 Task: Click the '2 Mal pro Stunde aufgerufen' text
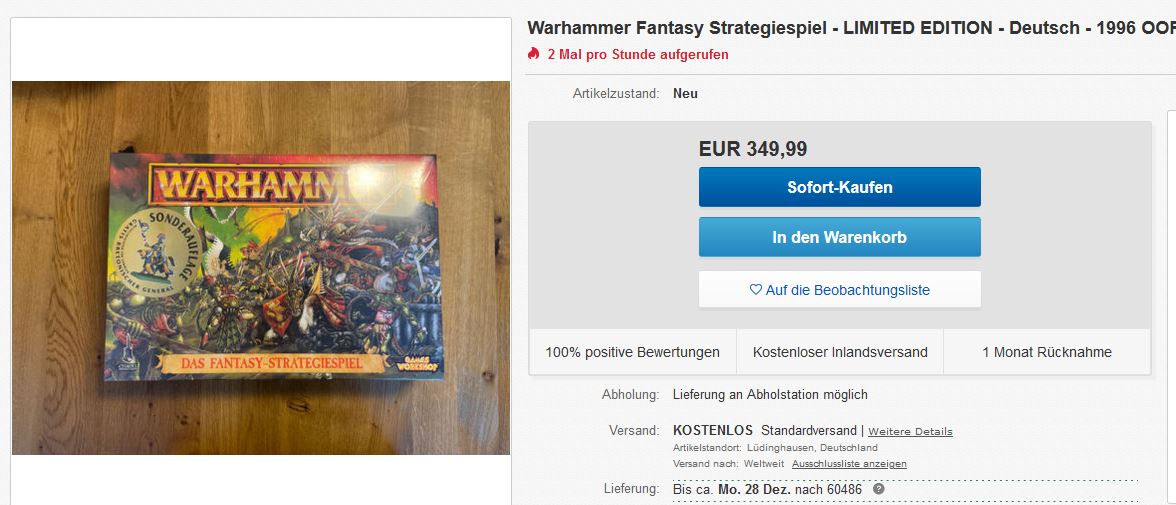(638, 54)
